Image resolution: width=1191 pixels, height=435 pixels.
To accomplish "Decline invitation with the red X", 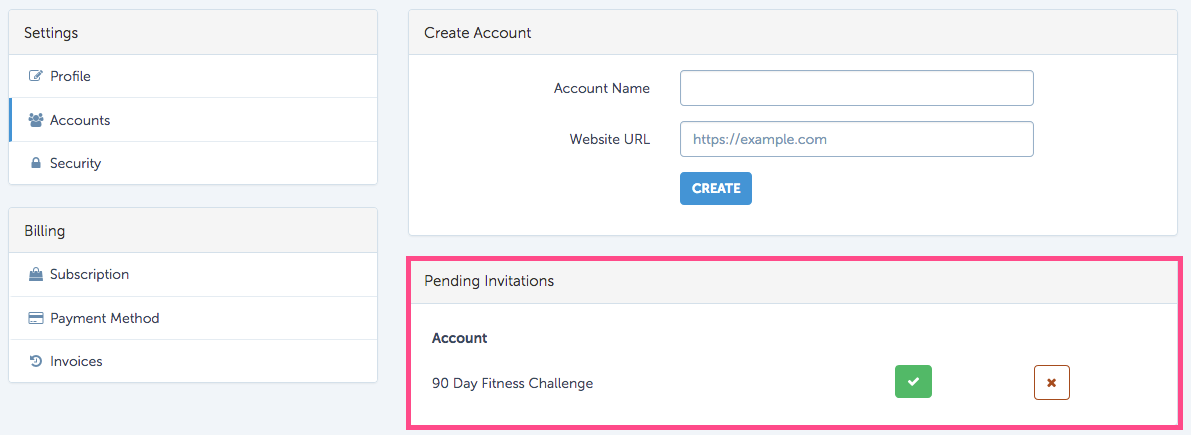I will pos(1051,382).
